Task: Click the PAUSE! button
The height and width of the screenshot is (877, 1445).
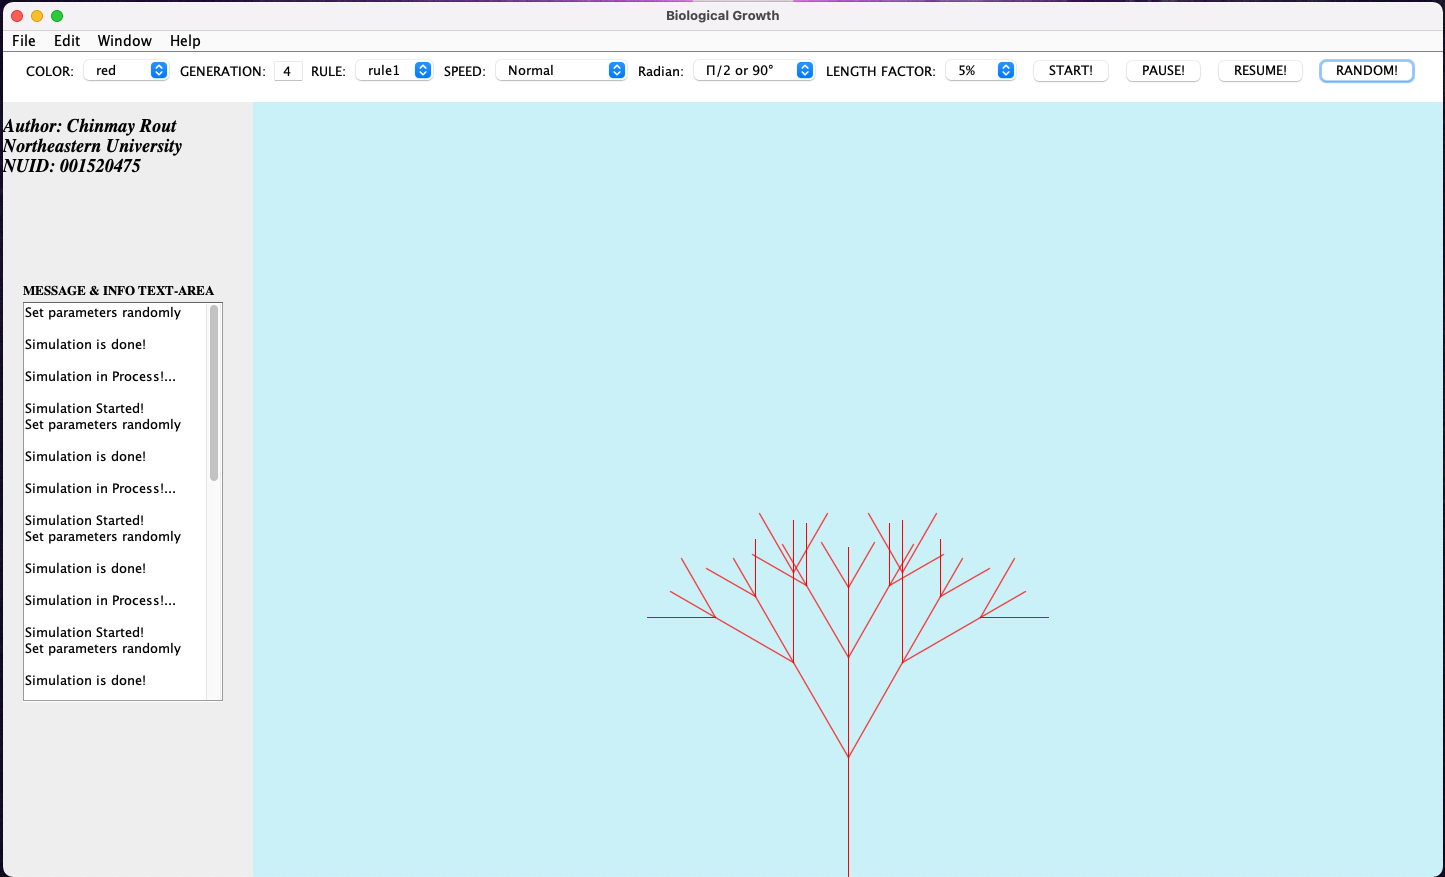Action: click(1162, 70)
